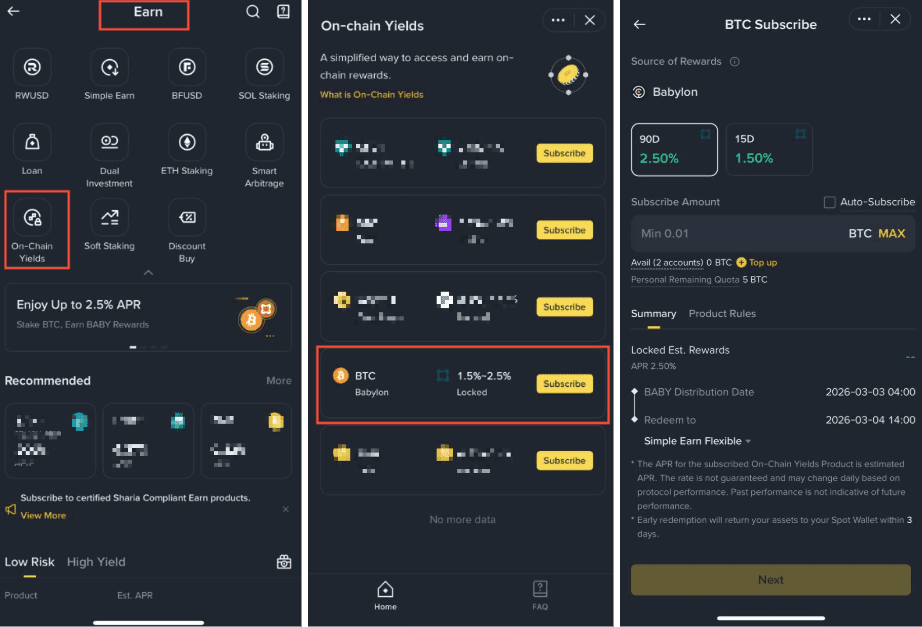This screenshot has height=627, width=922.
Task: Open On-Chain Yields icon
Action: tap(32, 218)
